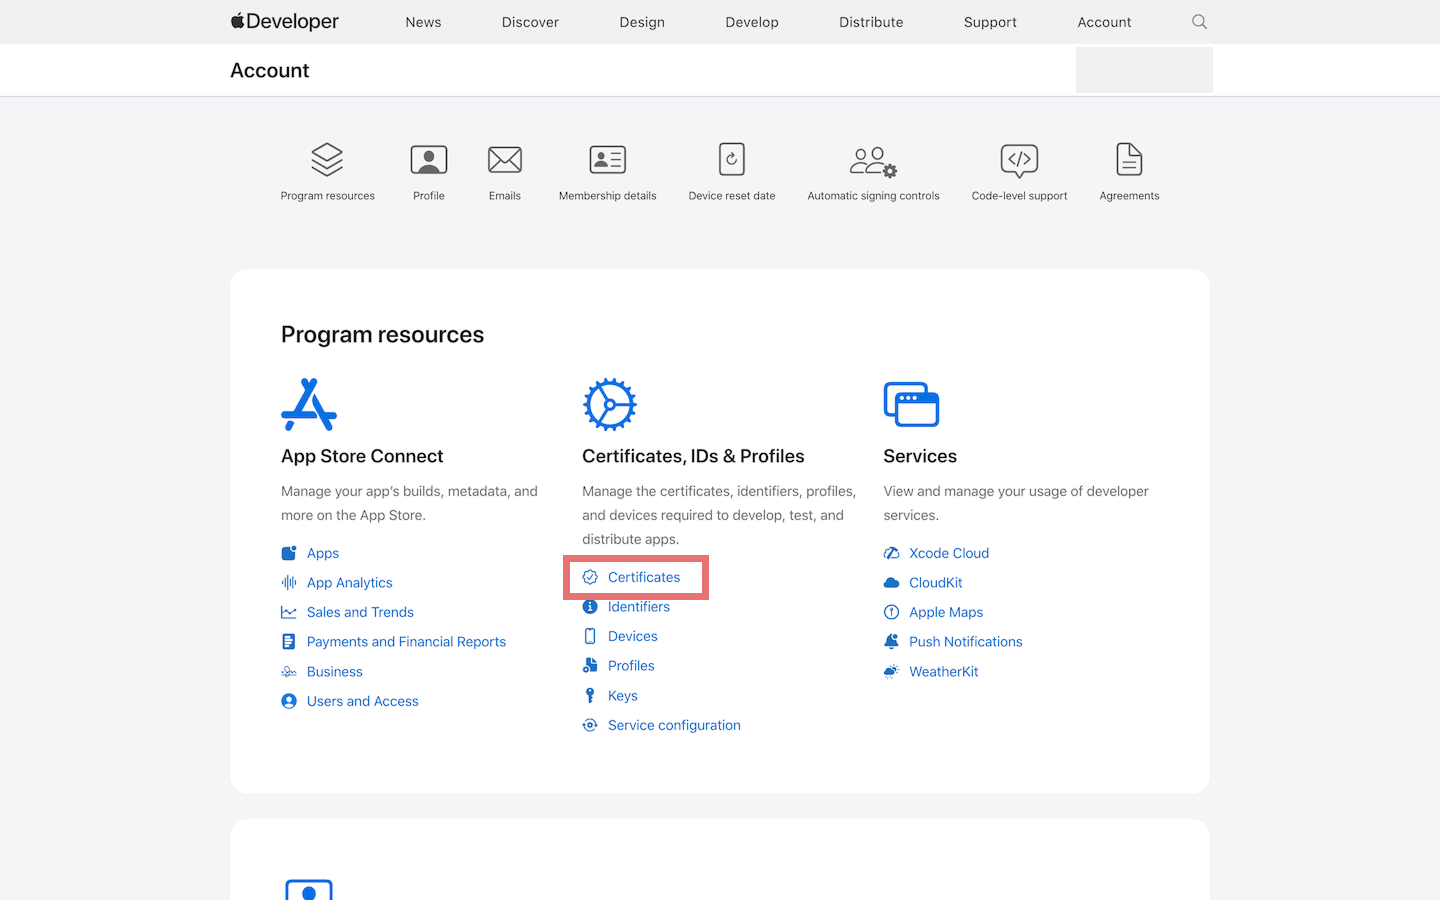The width and height of the screenshot is (1440, 900).
Task: Open the Service configuration link
Action: click(x=674, y=725)
